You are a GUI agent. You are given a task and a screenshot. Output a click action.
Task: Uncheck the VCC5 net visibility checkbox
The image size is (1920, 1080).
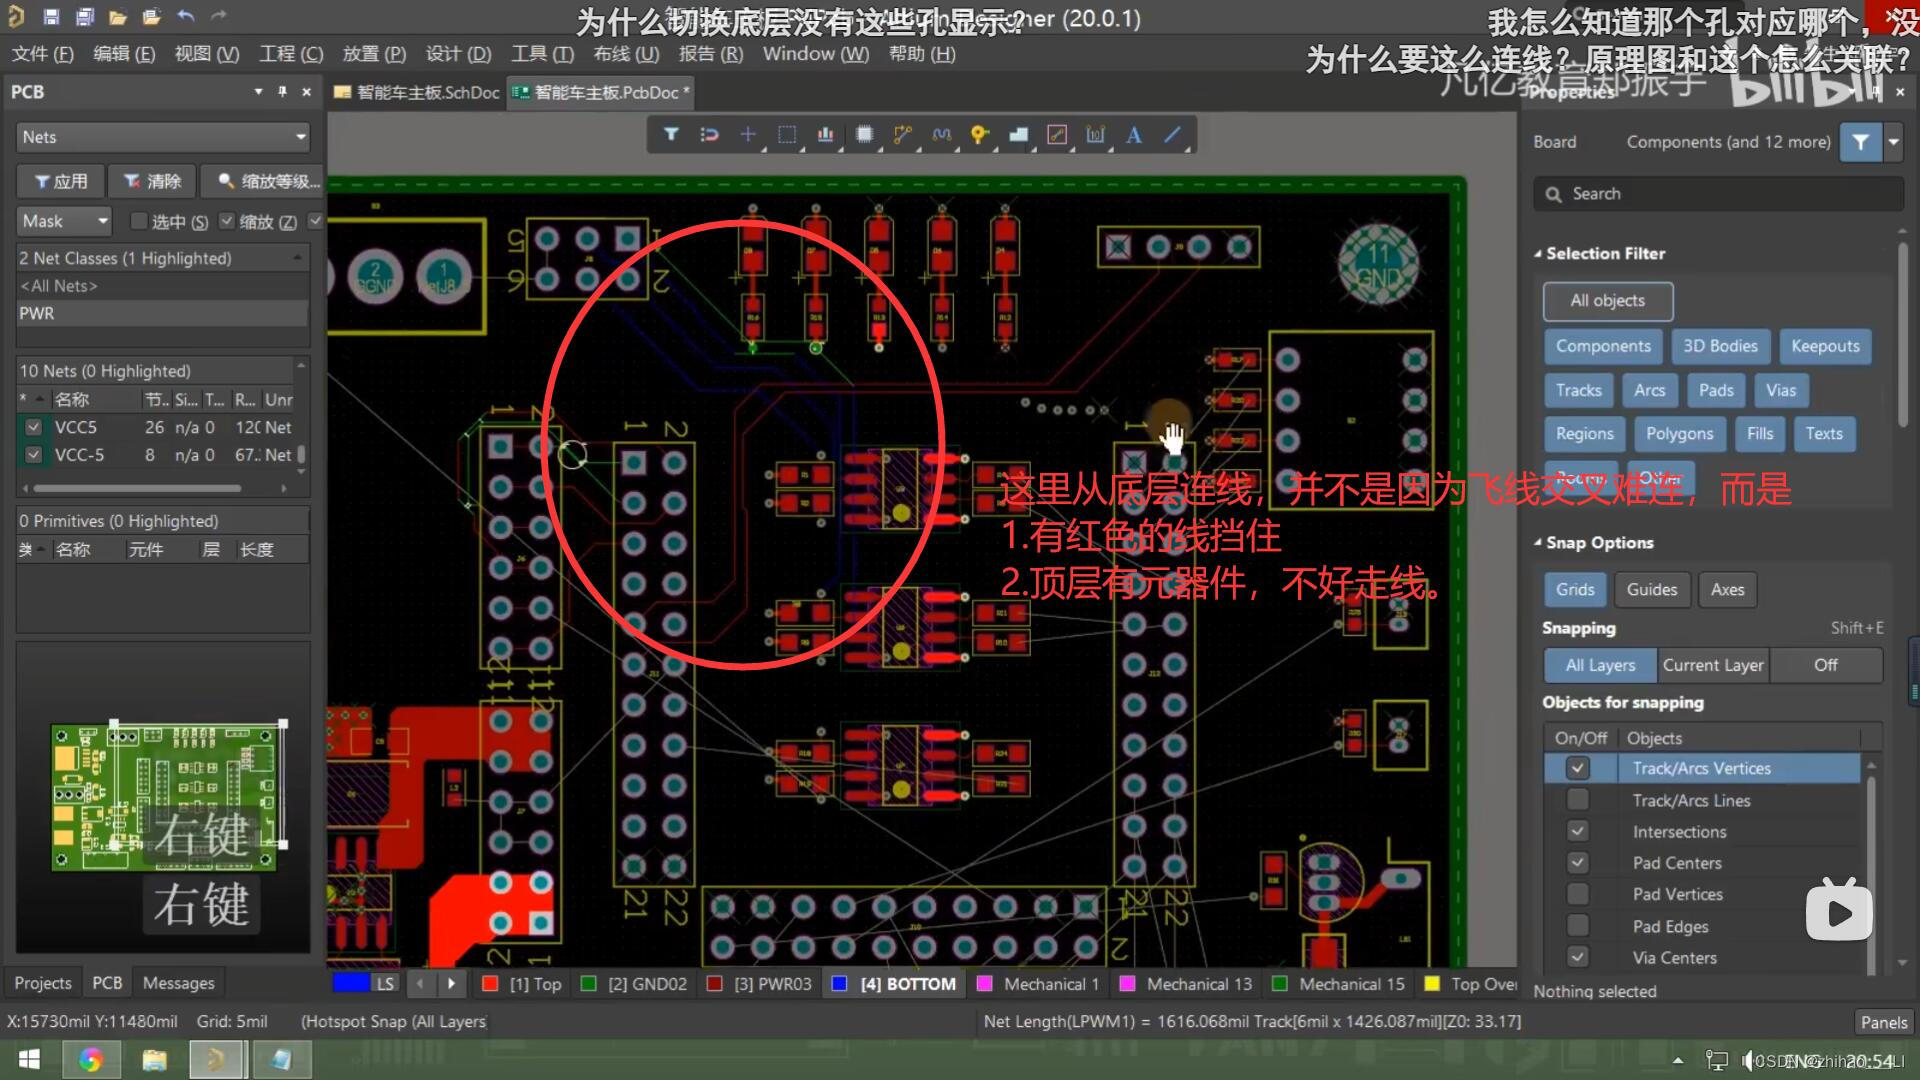[x=33, y=426]
